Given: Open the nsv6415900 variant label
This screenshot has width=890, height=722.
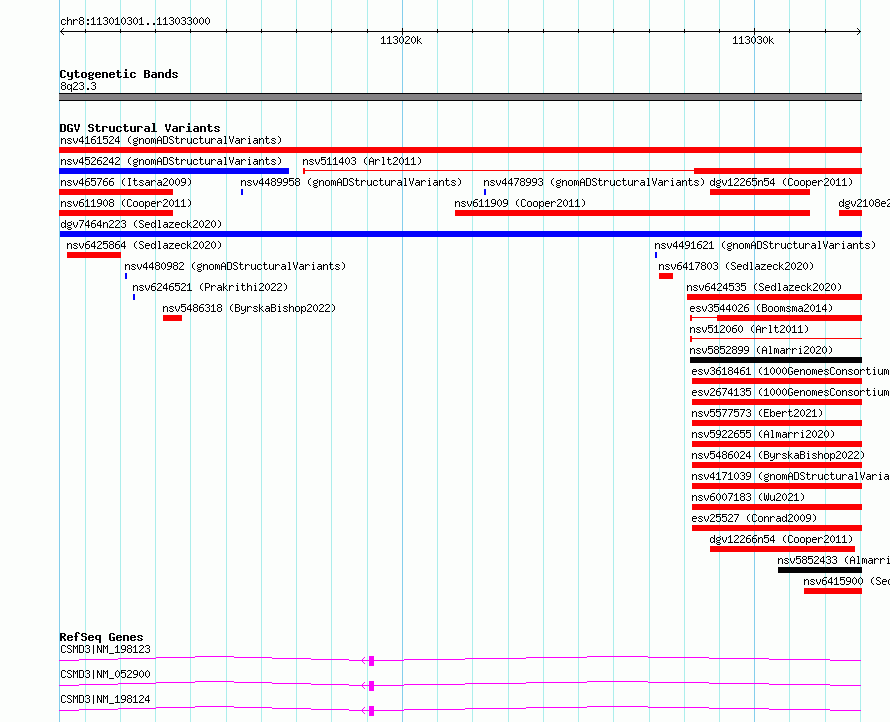Looking at the screenshot, I should pos(846,581).
